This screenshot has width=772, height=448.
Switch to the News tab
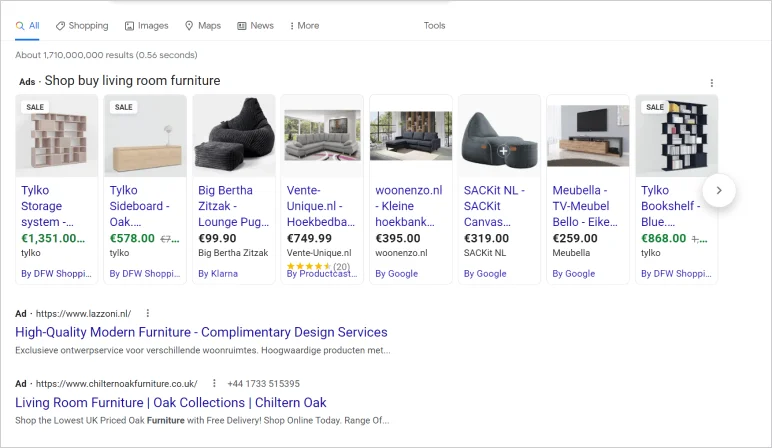[x=255, y=26]
